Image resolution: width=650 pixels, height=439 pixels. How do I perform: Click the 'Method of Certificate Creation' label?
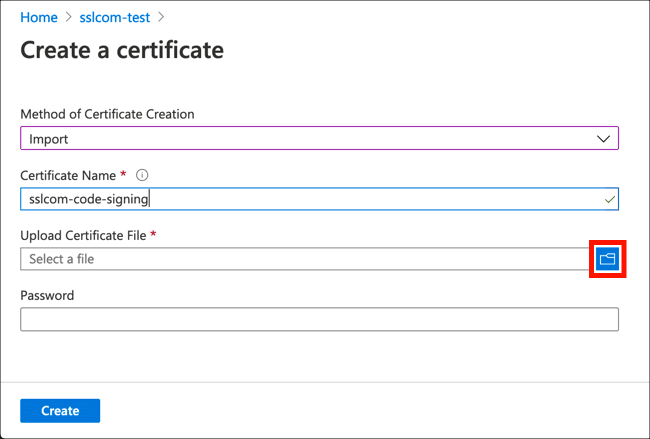[107, 114]
